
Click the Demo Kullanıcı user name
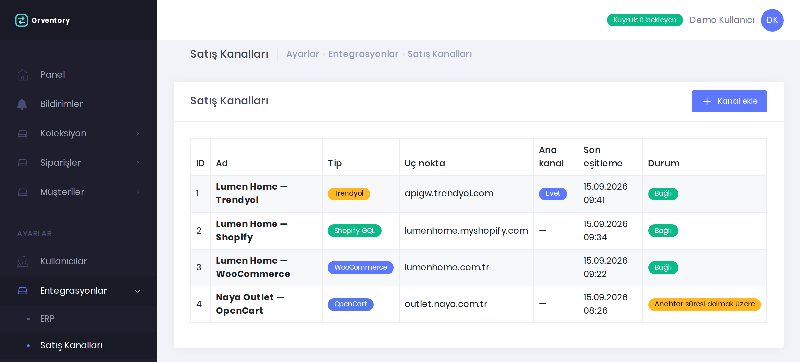(721, 20)
